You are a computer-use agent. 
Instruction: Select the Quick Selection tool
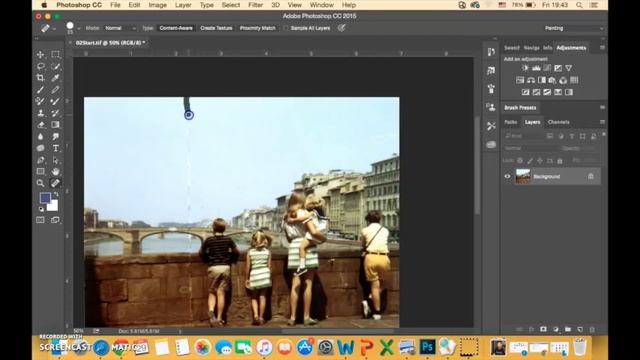(x=56, y=66)
